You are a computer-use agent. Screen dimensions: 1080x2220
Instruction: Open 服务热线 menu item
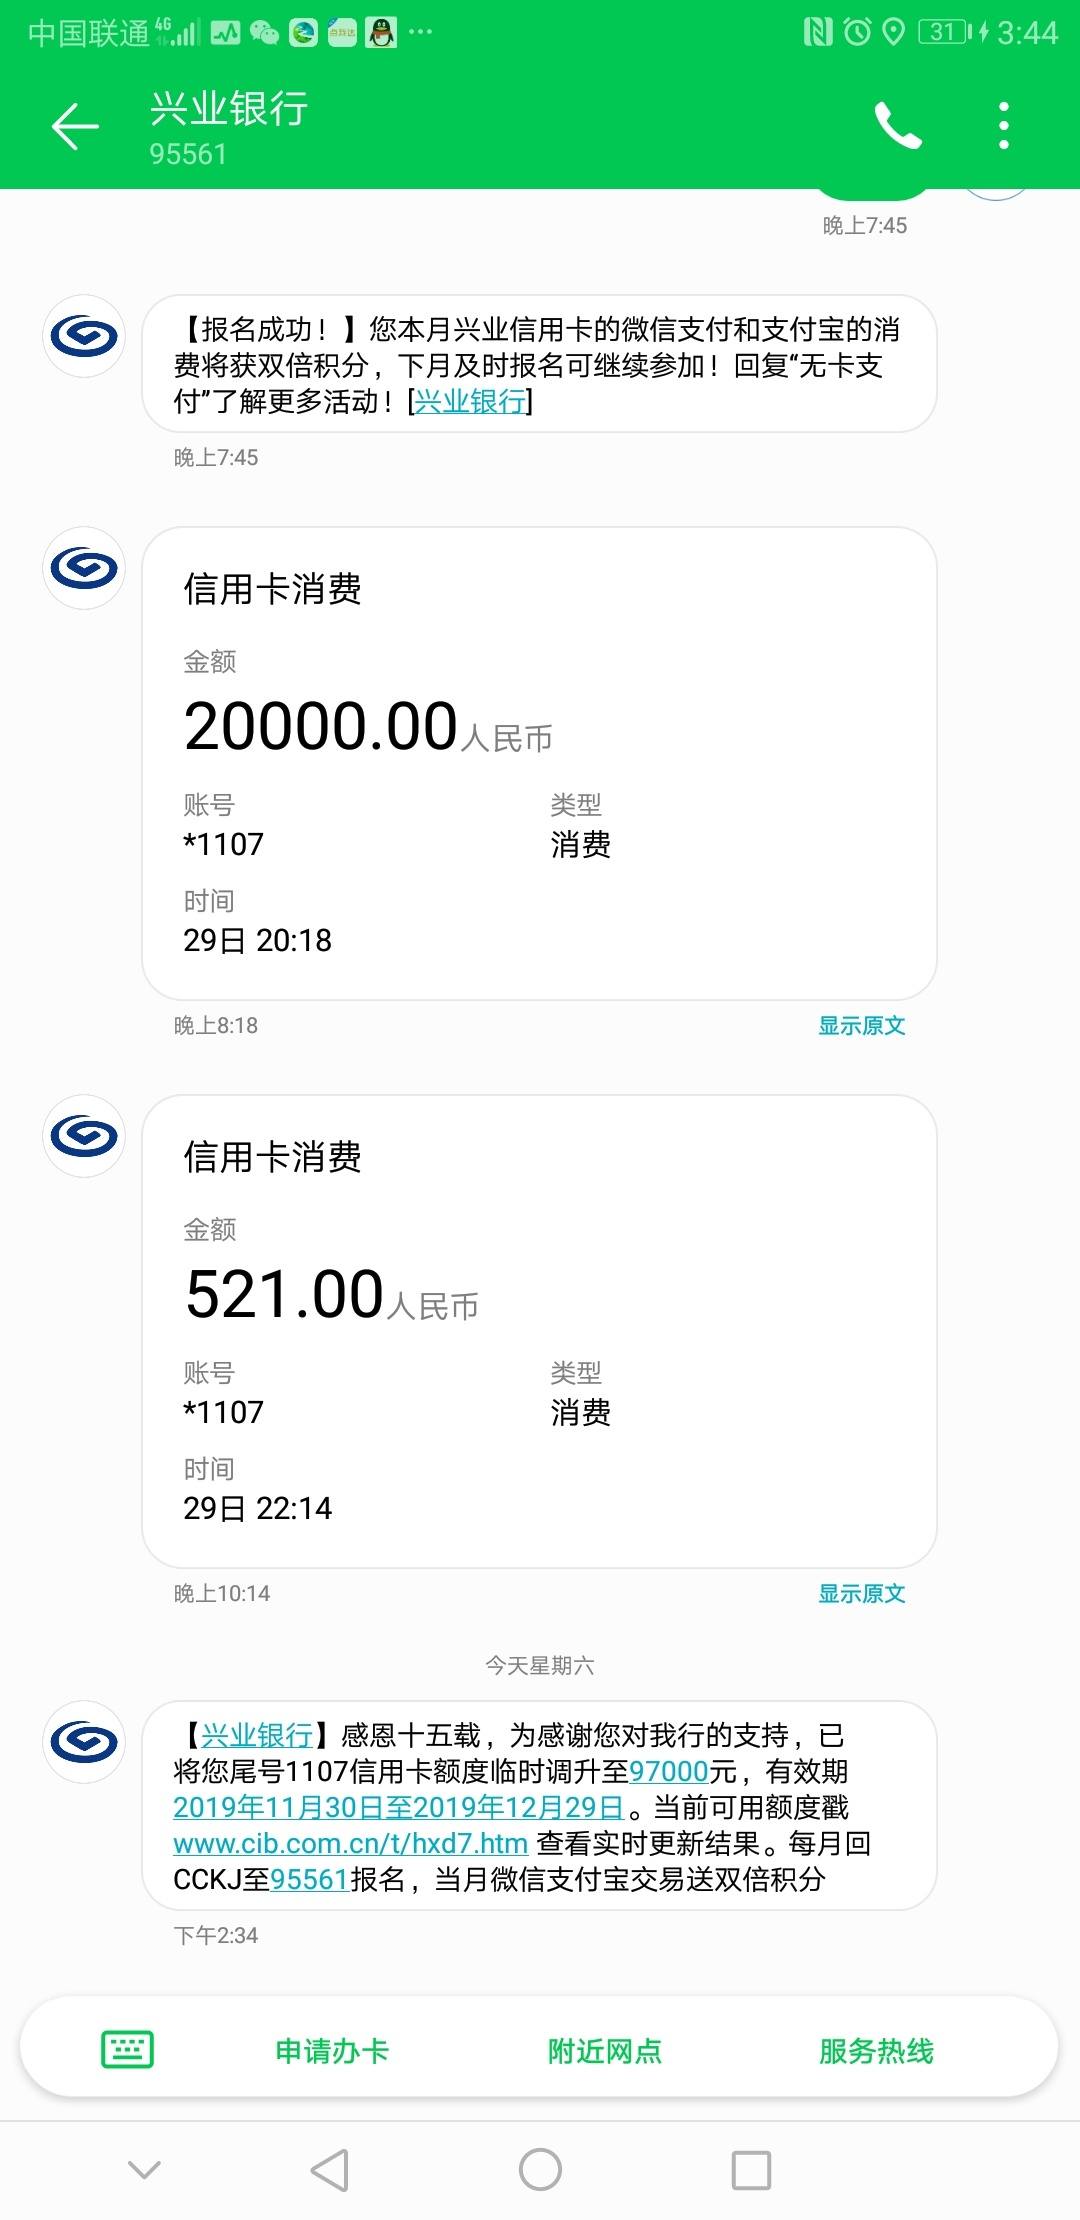876,2051
